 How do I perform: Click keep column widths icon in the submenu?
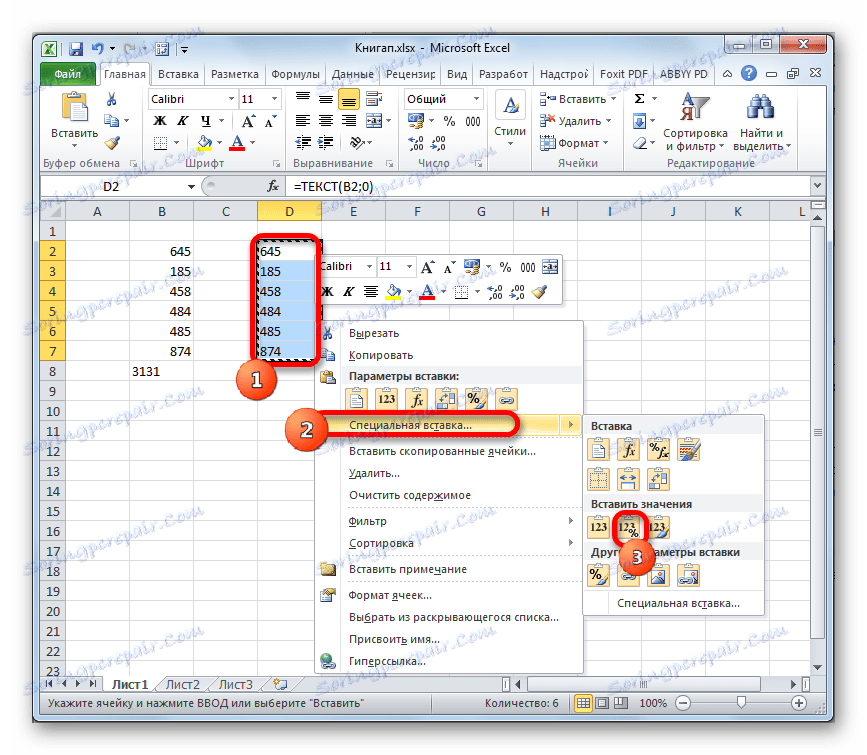628,479
